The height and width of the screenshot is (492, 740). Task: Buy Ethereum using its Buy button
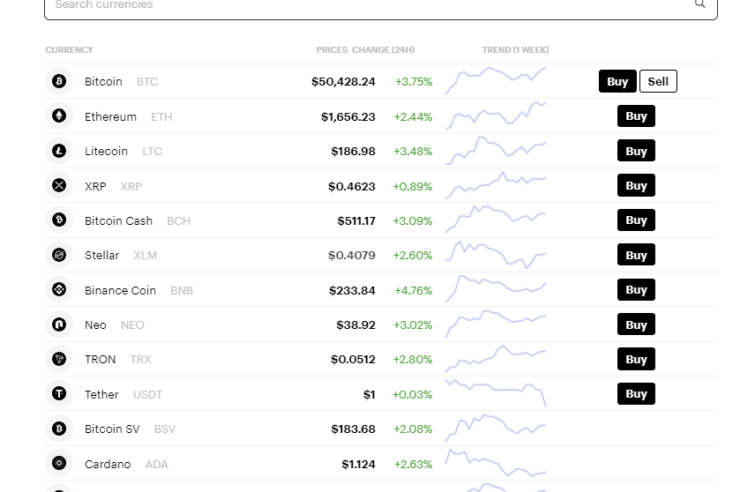tap(636, 116)
